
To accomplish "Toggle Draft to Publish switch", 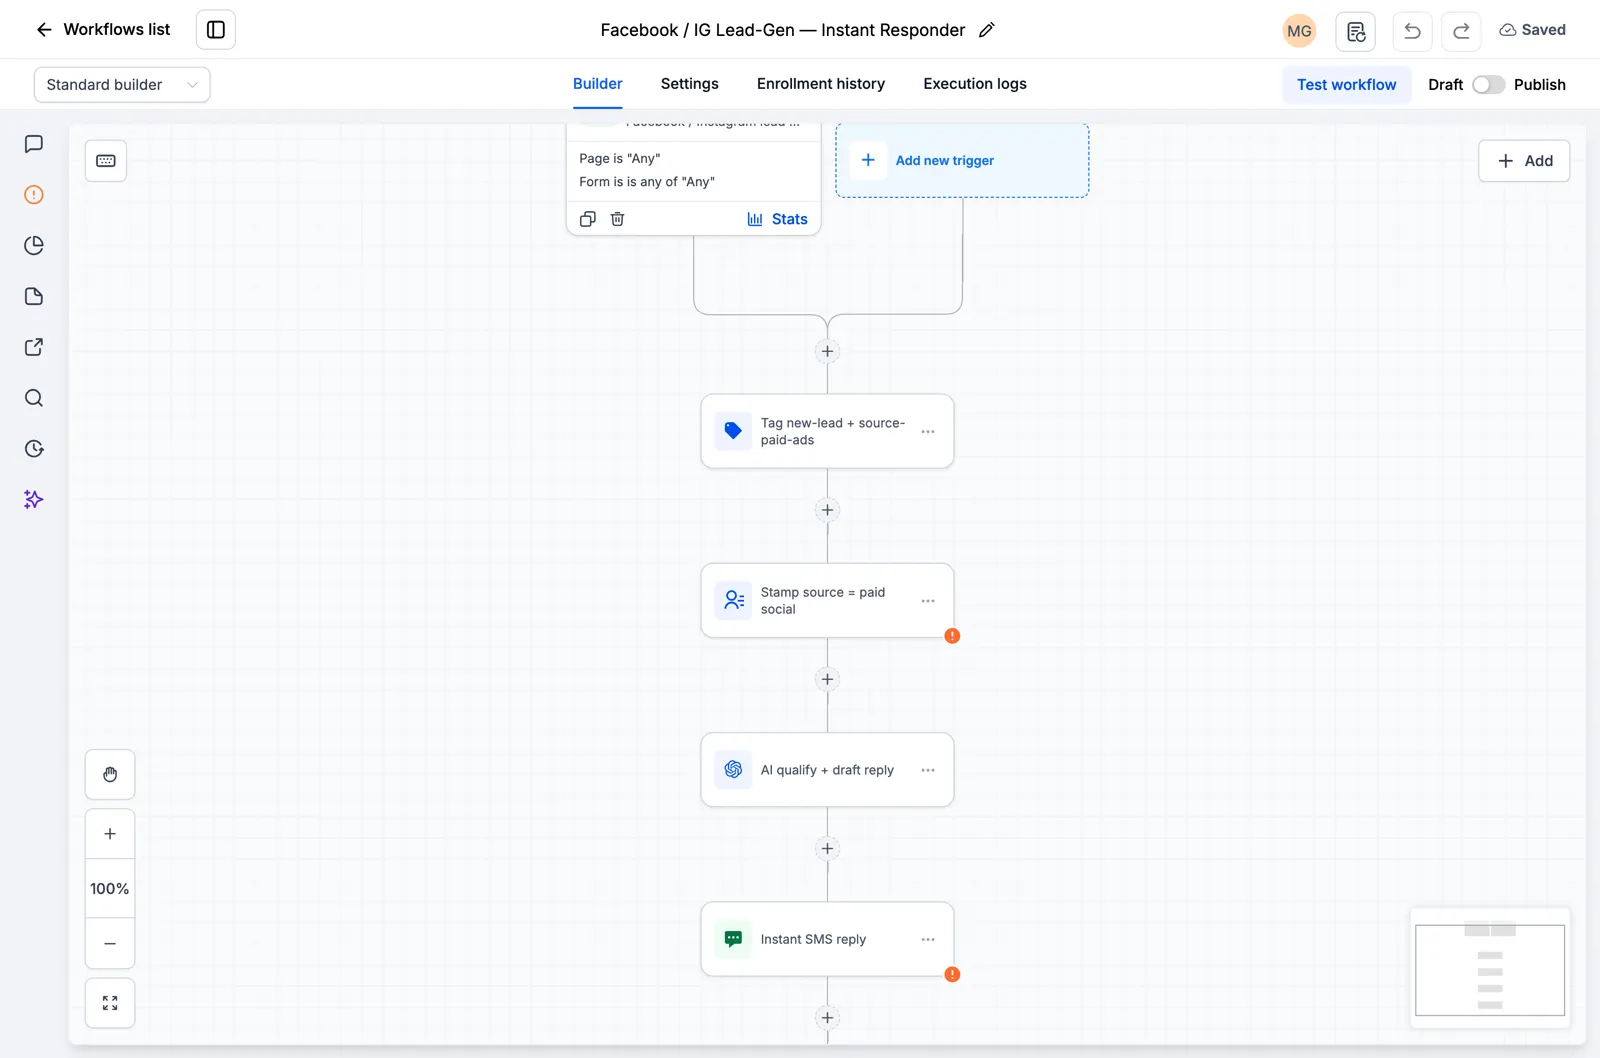I will 1488,85.
